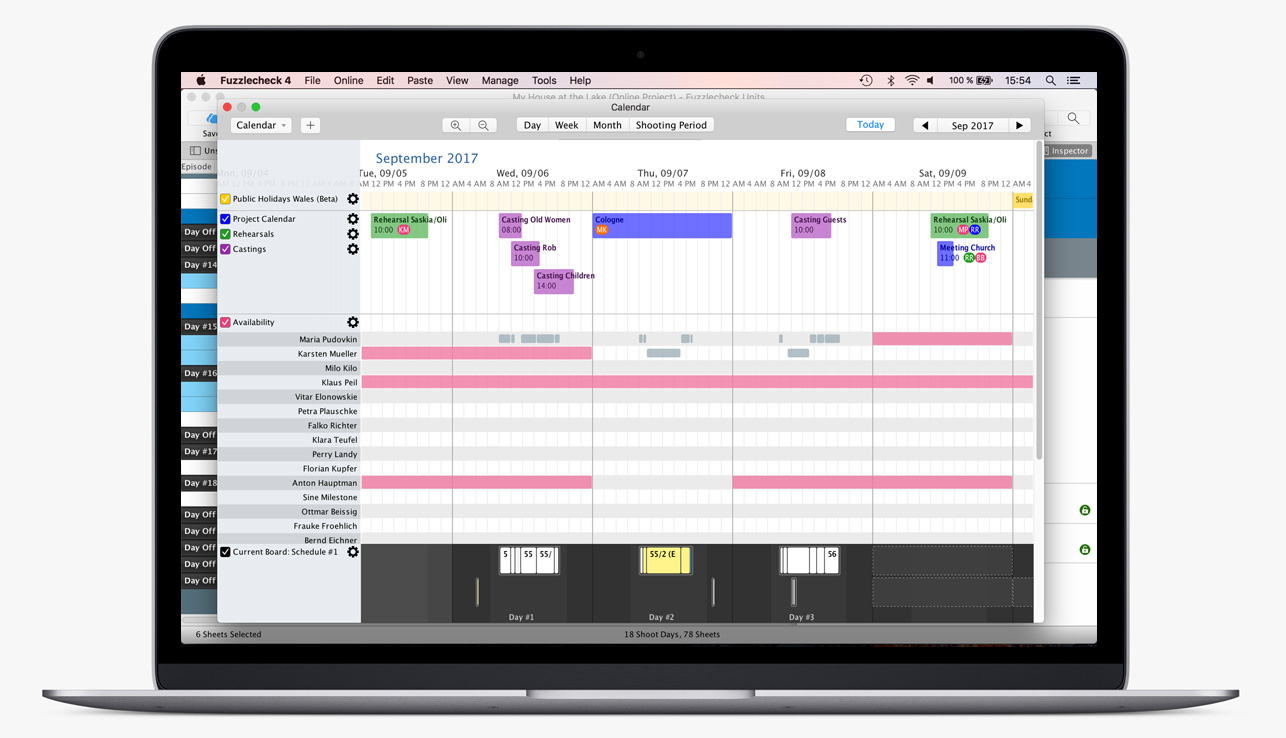Screen dimensions: 1286x738
Task: Zoom out the calendar with magnifier minus
Action: (483, 125)
